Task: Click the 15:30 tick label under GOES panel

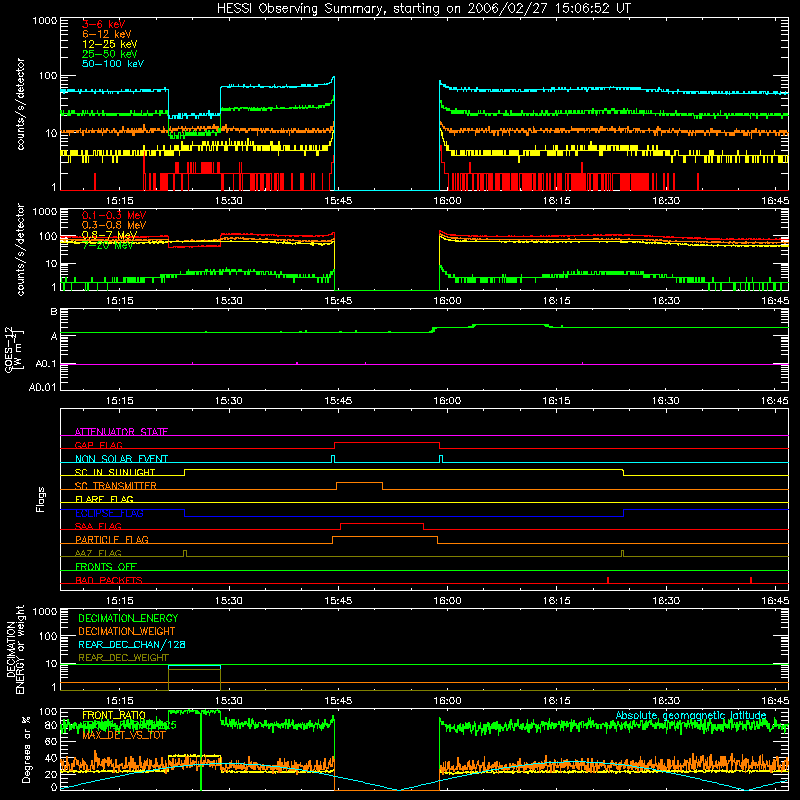Action: coord(229,401)
